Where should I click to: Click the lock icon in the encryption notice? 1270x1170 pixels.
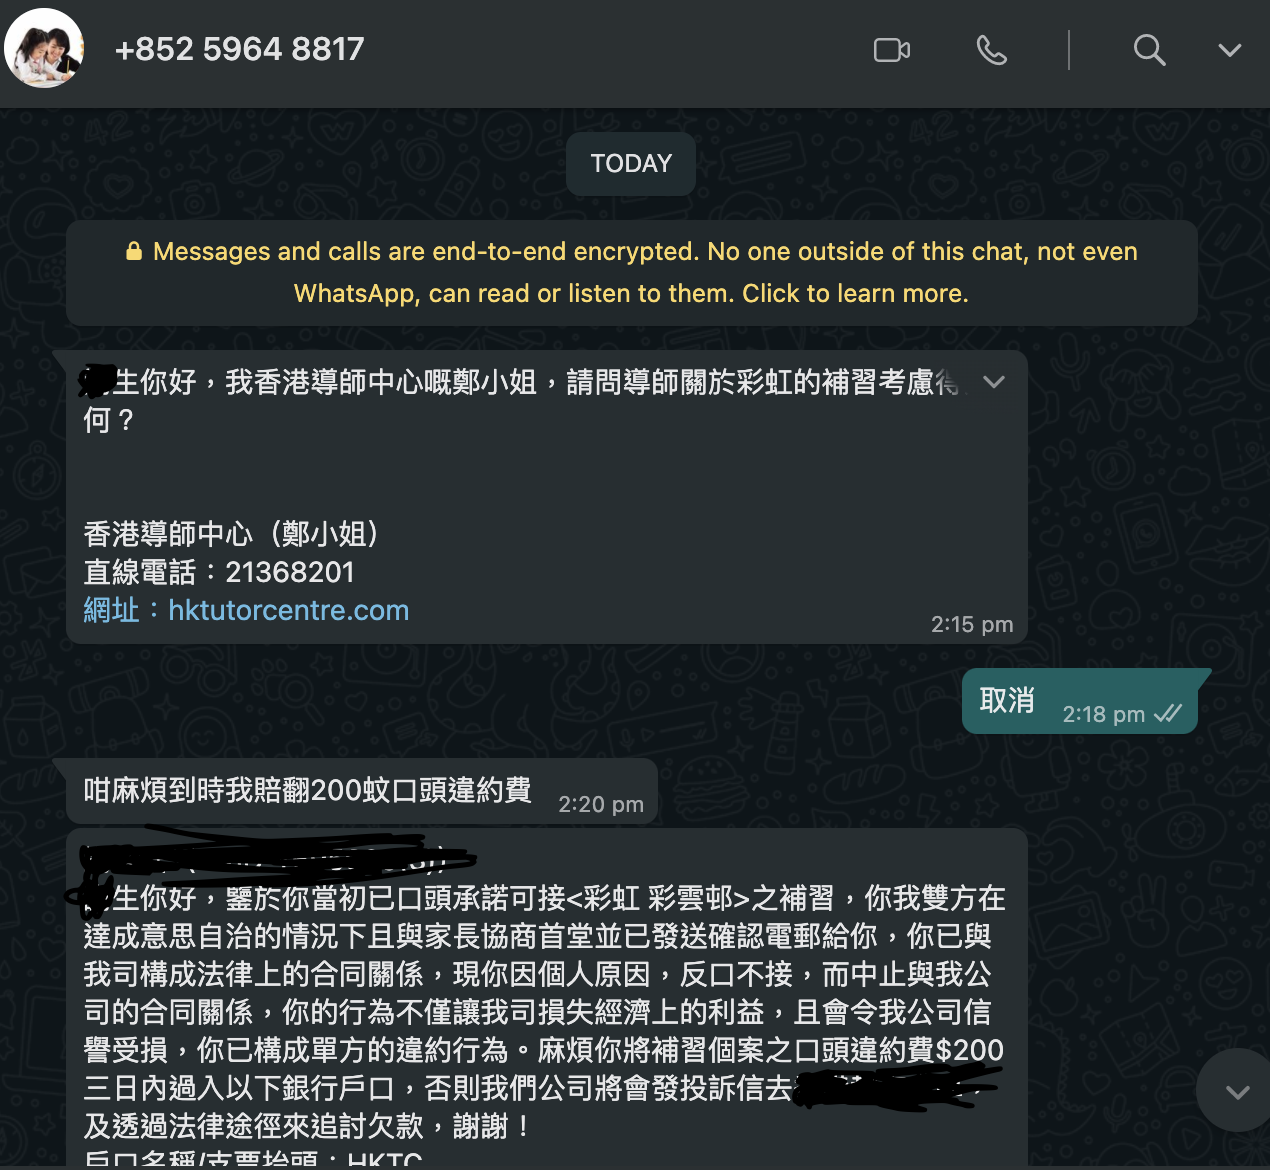coord(134,251)
